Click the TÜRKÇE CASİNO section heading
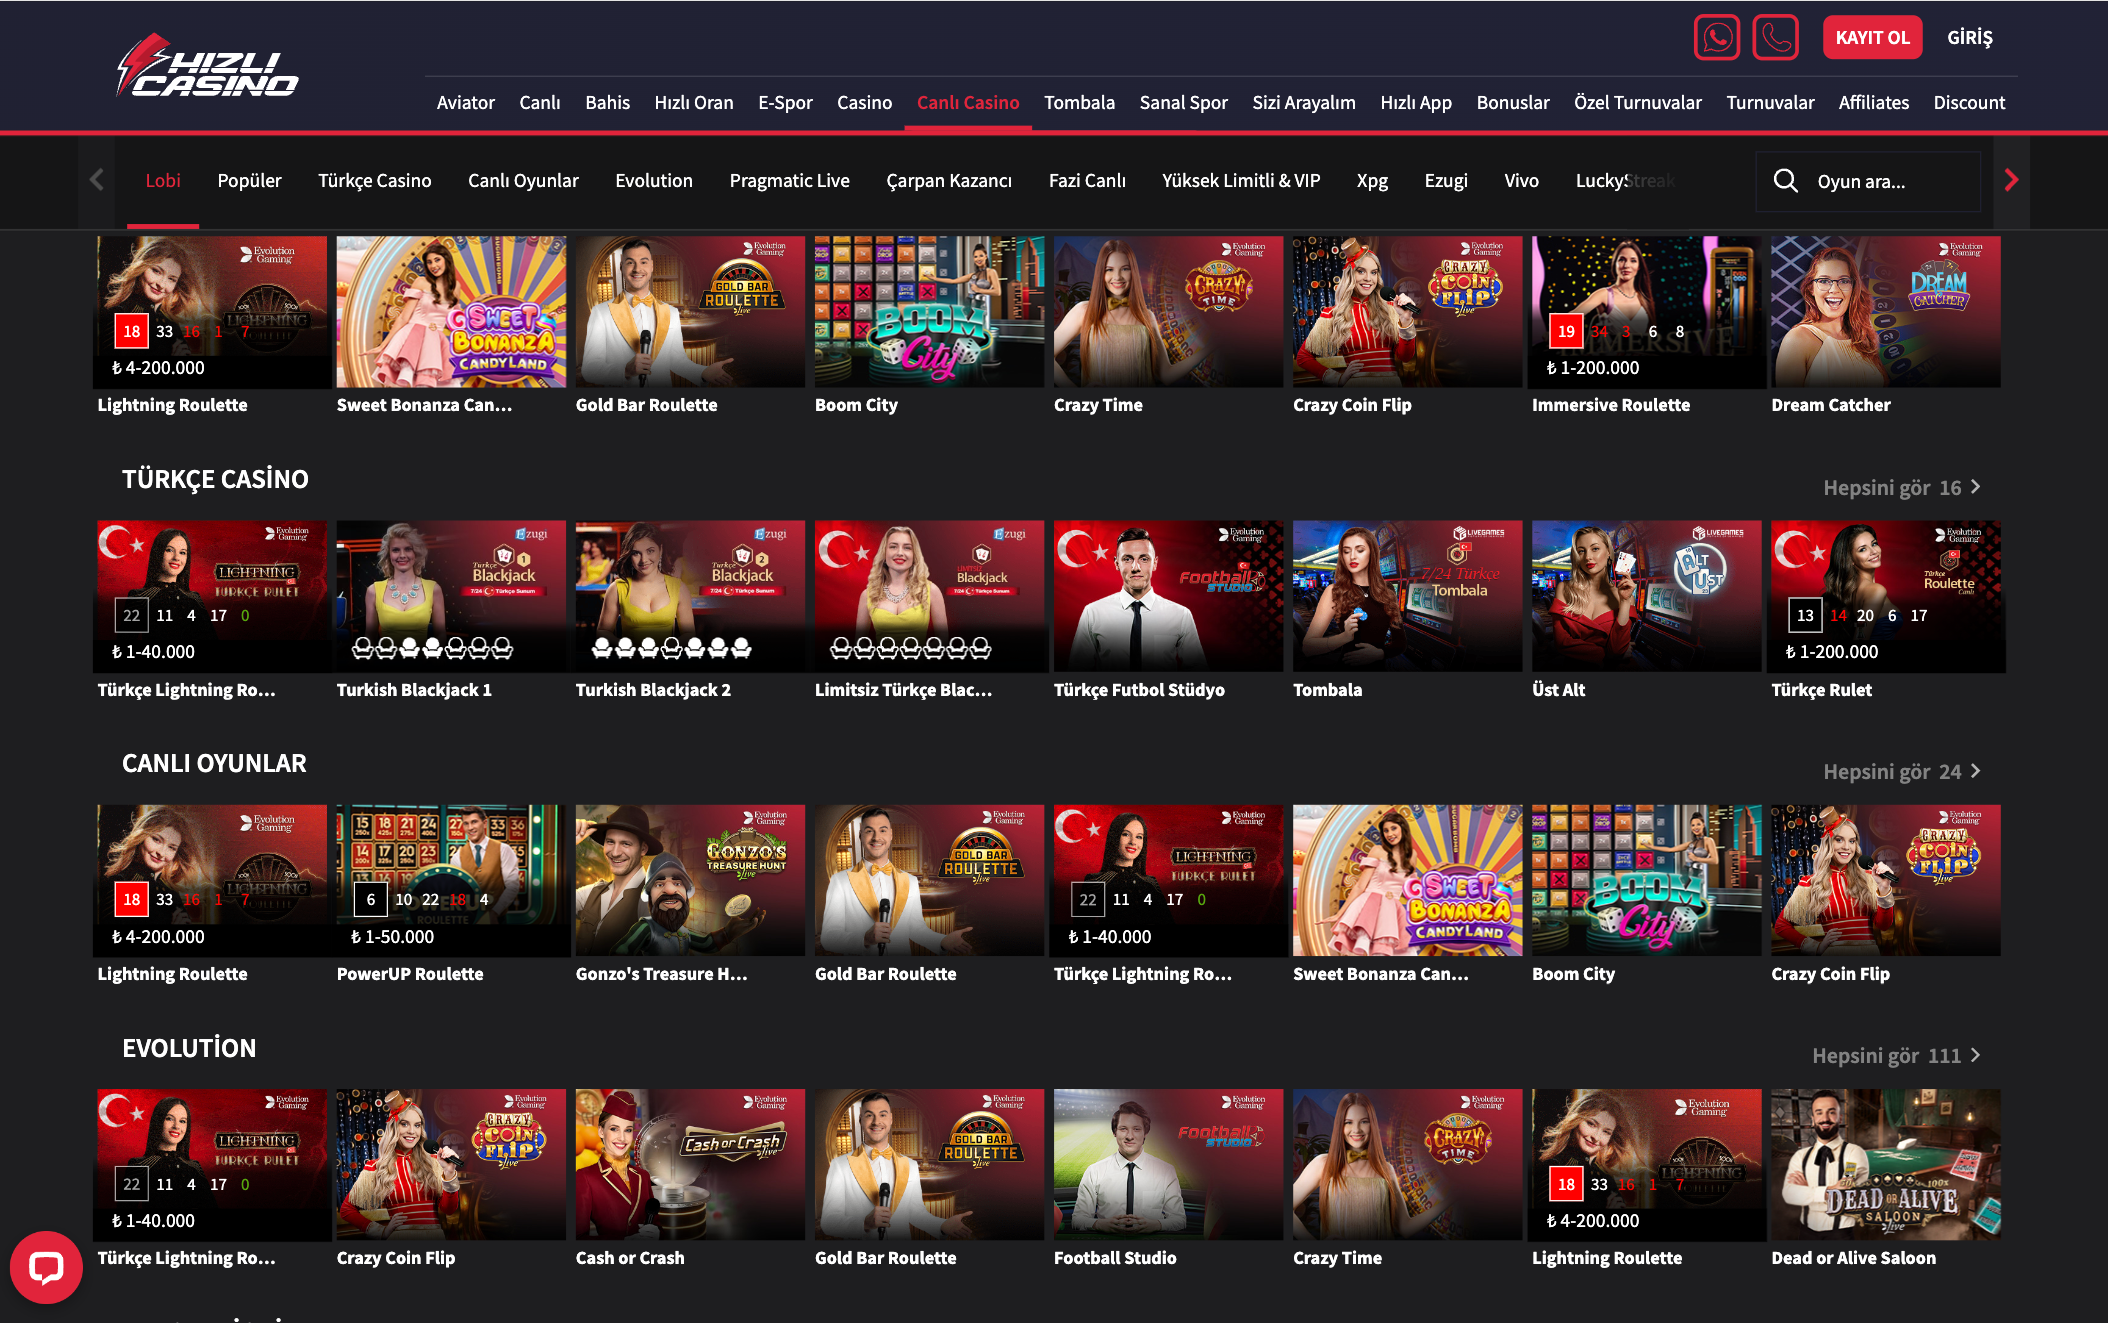 coord(215,479)
